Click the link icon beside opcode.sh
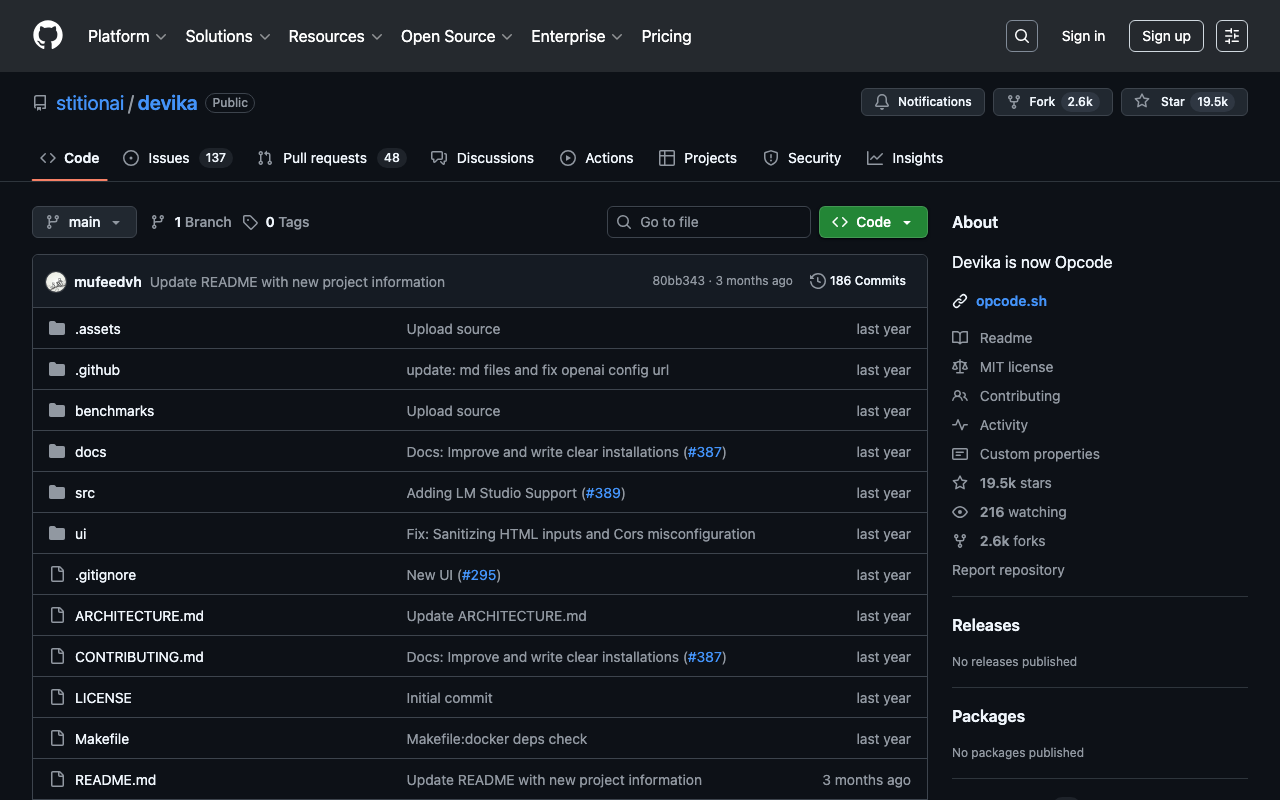The width and height of the screenshot is (1280, 800). point(960,301)
